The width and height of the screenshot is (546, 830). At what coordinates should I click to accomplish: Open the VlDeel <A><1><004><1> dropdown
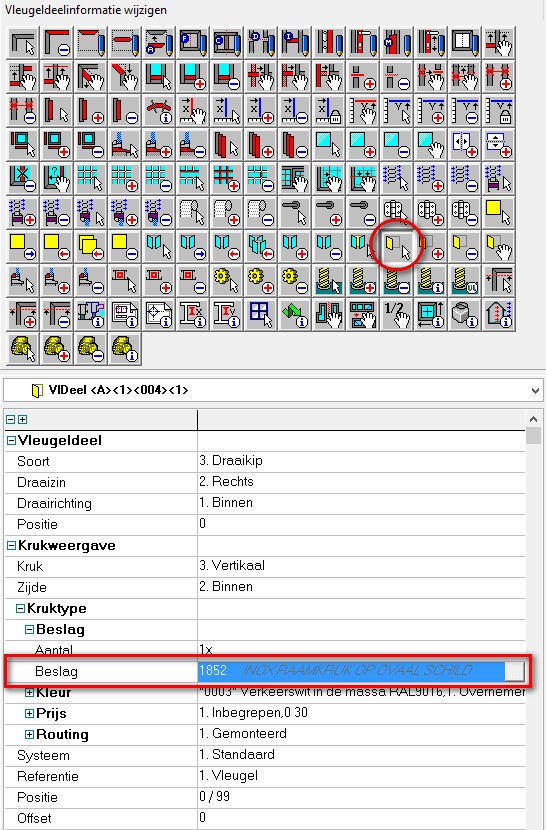coord(535,391)
